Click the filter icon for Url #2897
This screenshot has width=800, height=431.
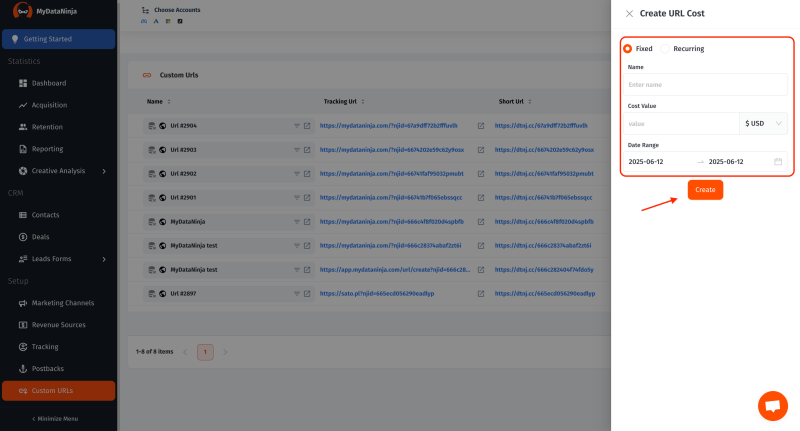click(296, 294)
